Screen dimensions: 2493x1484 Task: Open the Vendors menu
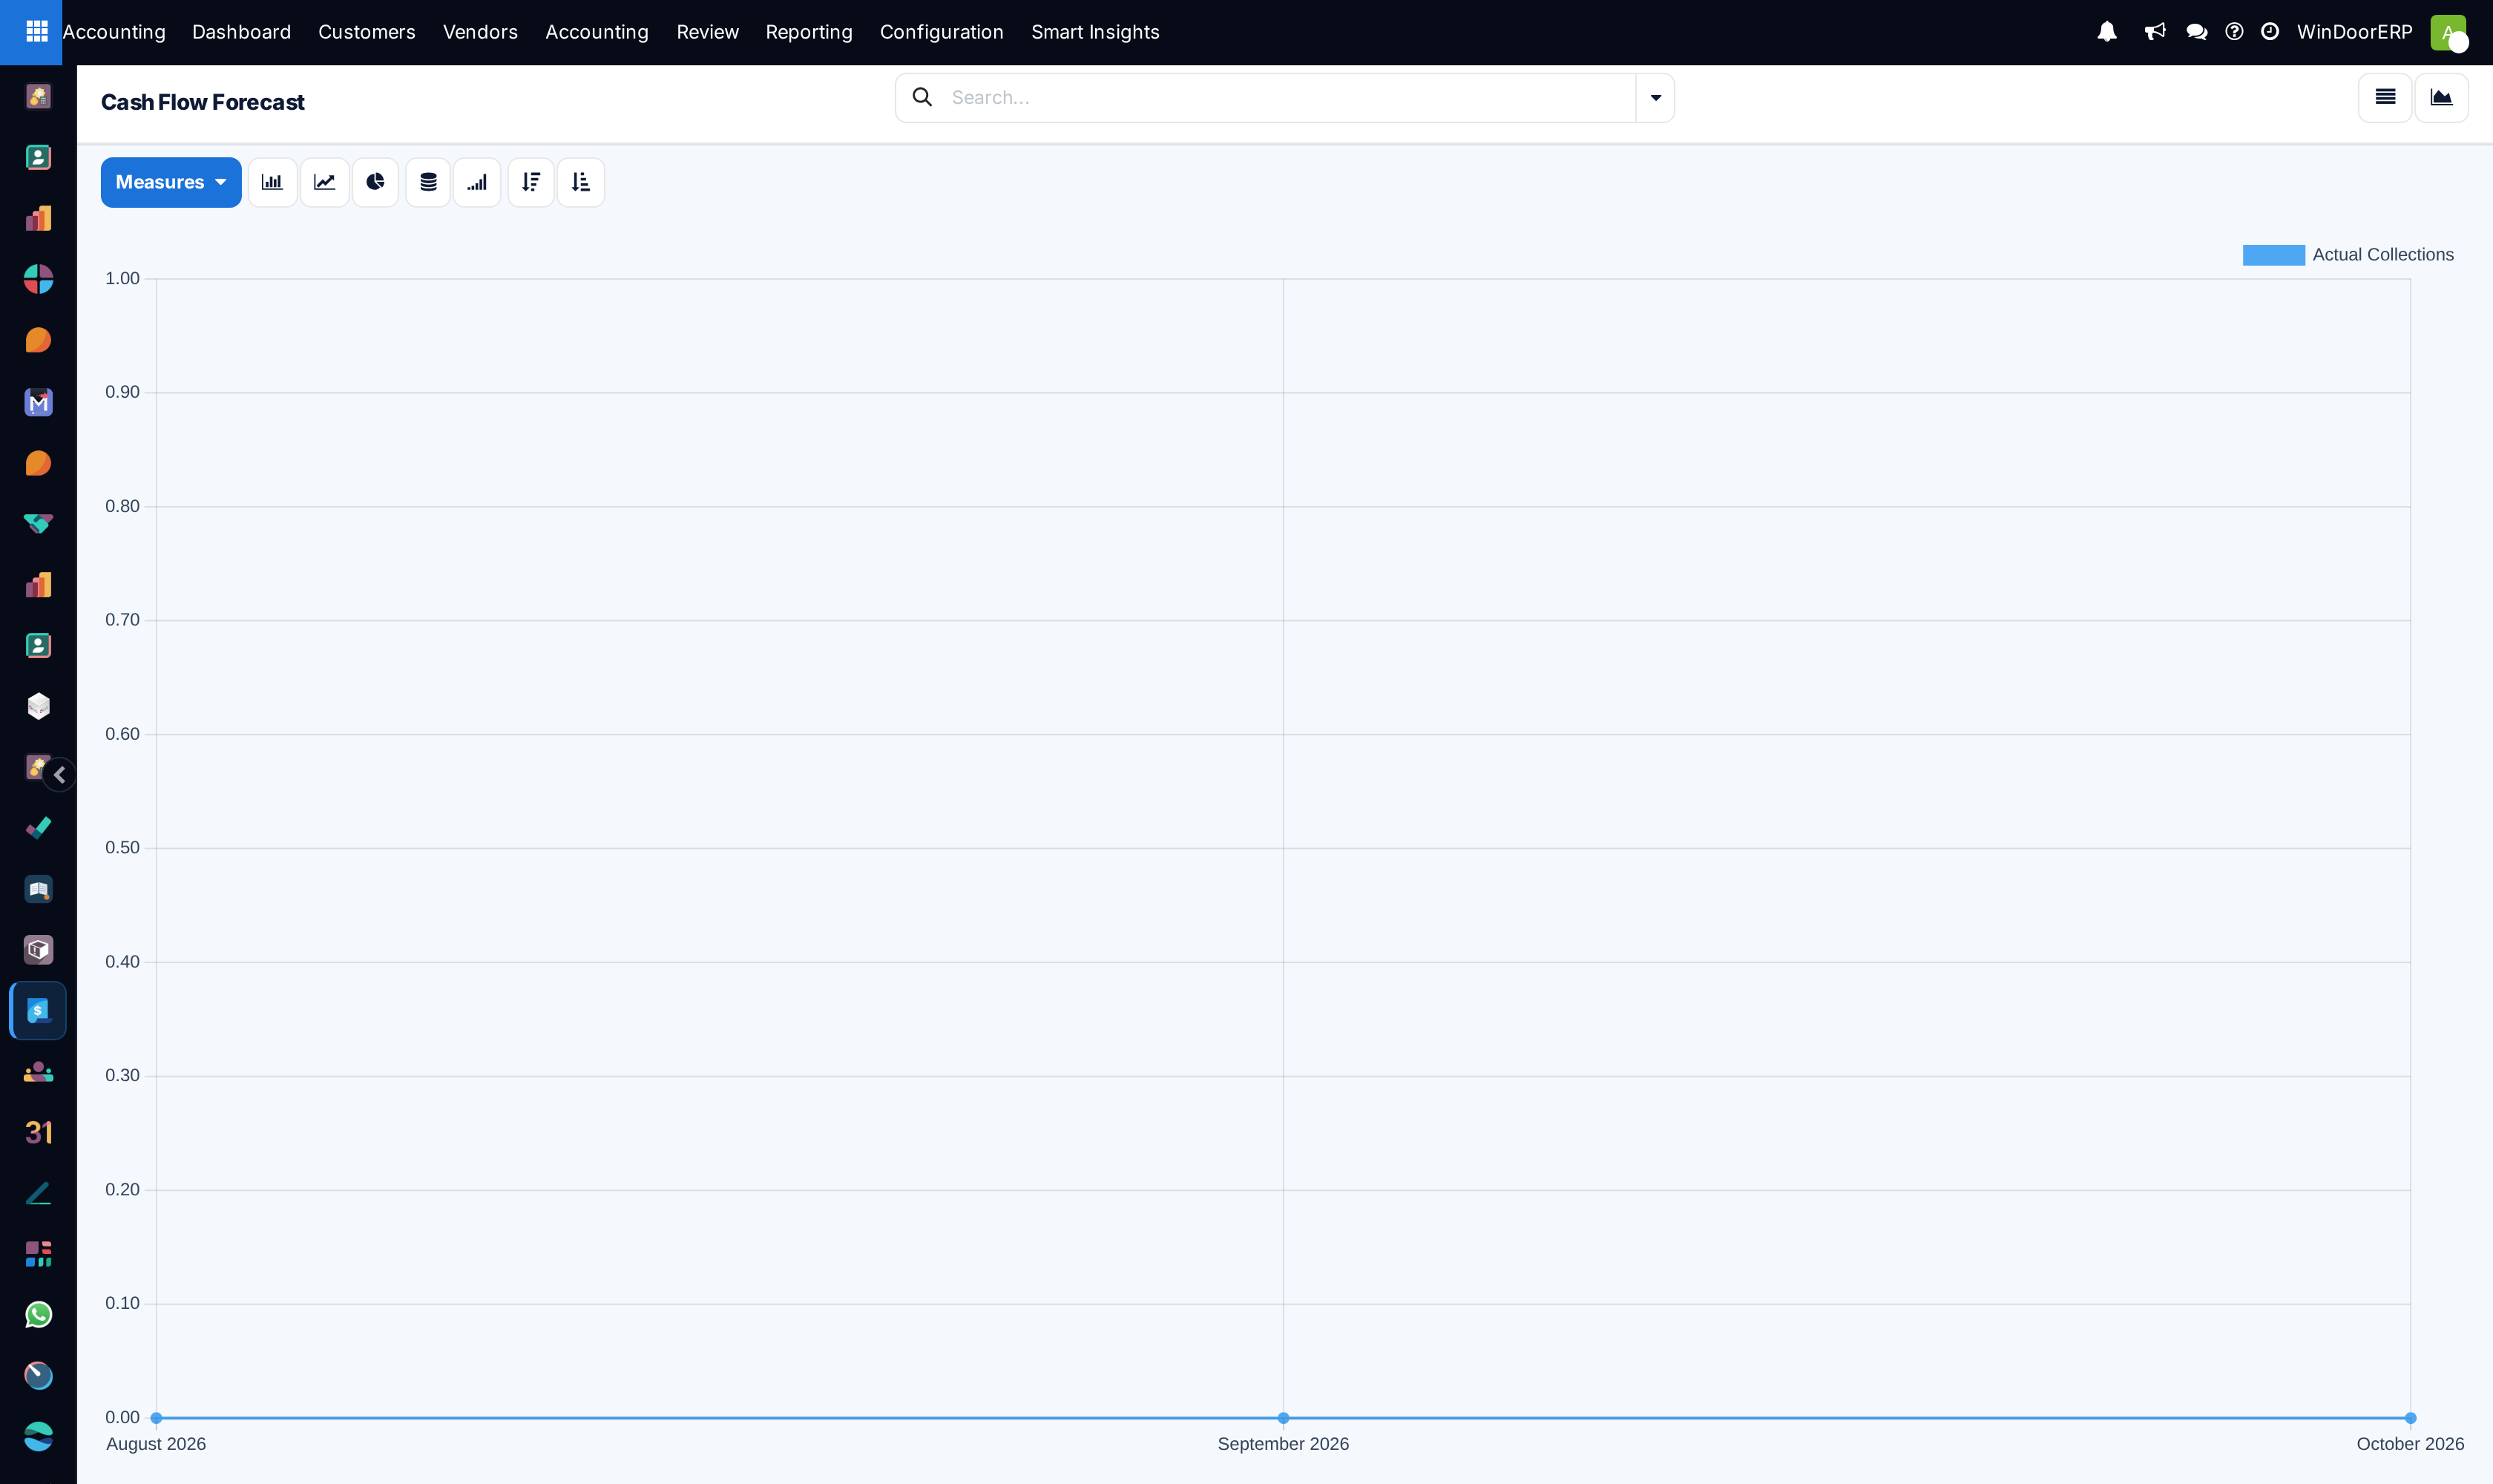(x=480, y=32)
